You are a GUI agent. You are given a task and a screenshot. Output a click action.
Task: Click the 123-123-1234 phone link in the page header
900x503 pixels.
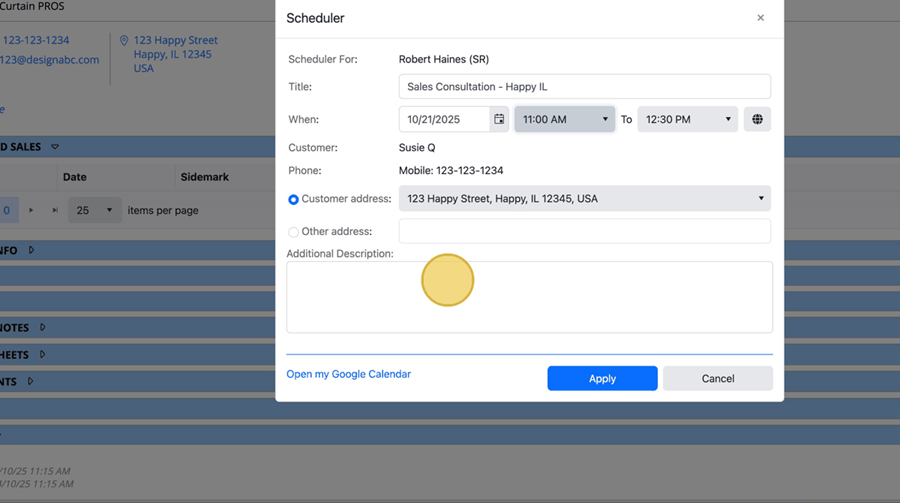pyautogui.click(x=36, y=40)
